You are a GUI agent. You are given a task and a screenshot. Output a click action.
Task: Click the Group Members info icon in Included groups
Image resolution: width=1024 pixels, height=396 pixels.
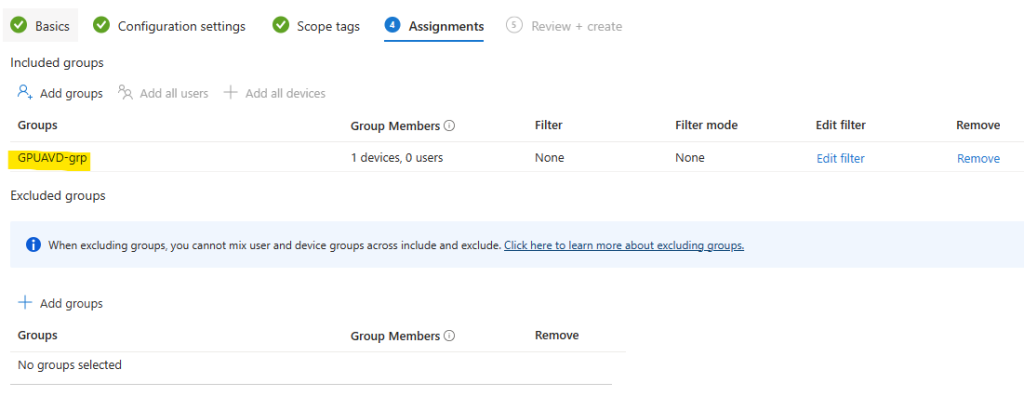449,125
